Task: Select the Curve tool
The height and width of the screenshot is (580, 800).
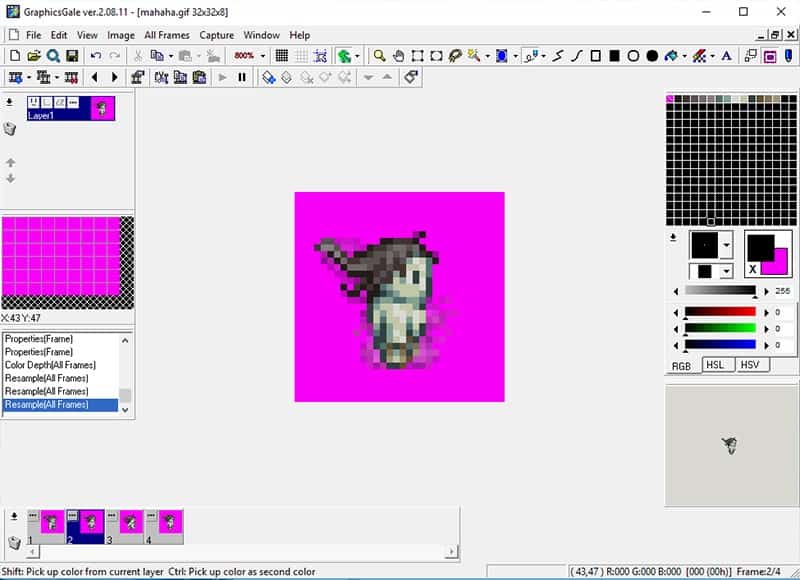Action: point(577,56)
